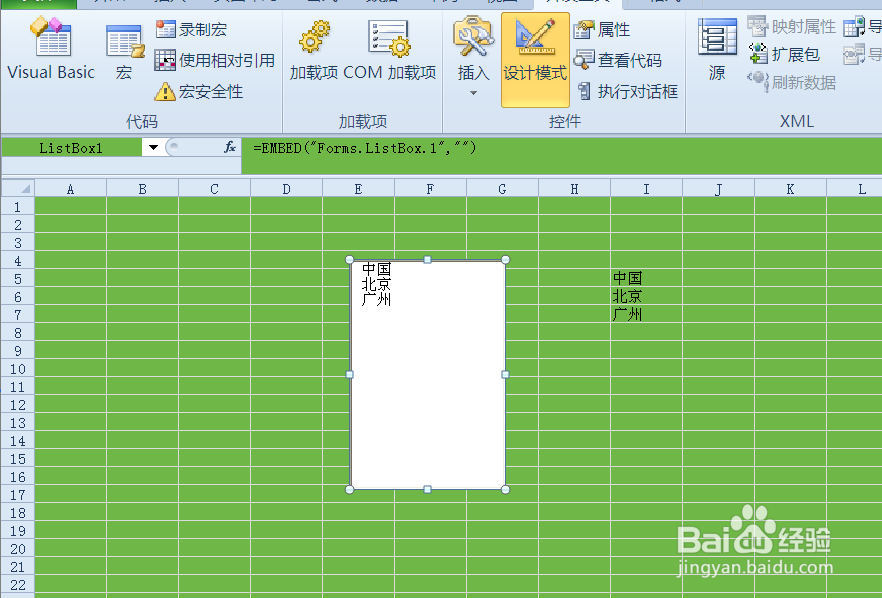Select column K header

790,189
